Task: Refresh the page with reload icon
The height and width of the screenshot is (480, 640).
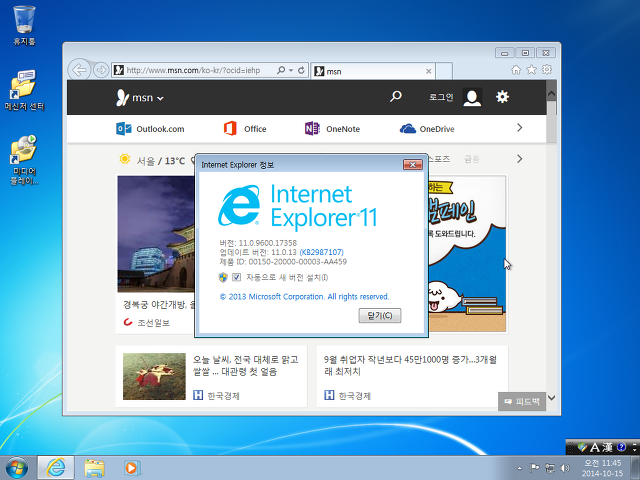Action: click(x=301, y=70)
